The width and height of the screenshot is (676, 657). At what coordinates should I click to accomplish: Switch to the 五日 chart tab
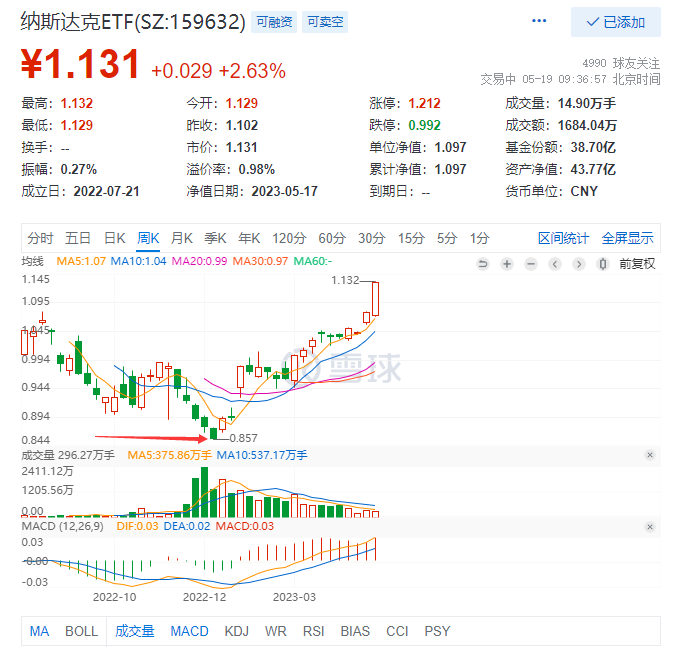tap(78, 238)
